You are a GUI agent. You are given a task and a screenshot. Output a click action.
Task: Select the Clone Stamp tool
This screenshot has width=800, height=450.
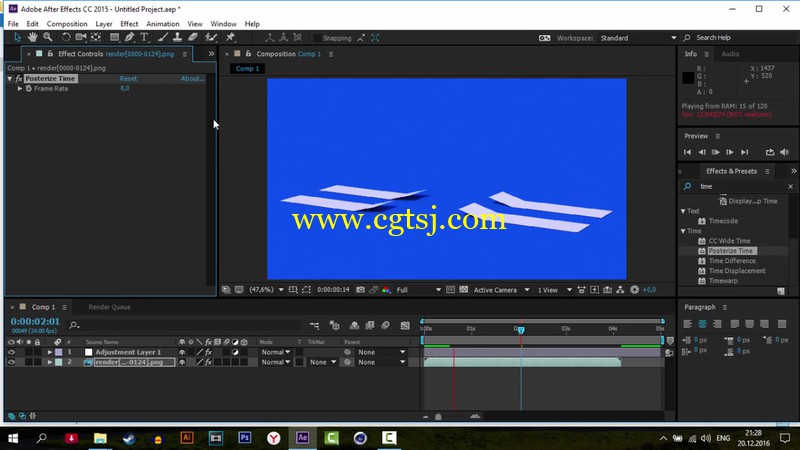click(x=177, y=37)
